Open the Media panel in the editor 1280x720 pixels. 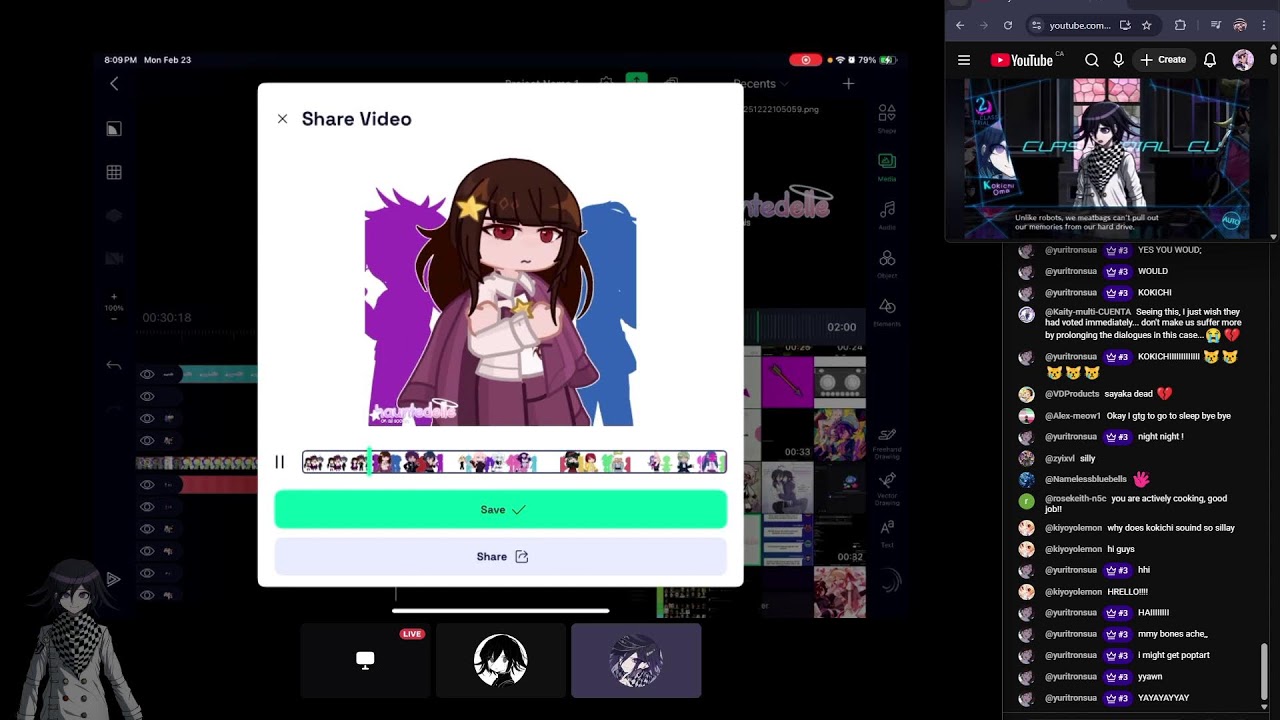point(887,166)
